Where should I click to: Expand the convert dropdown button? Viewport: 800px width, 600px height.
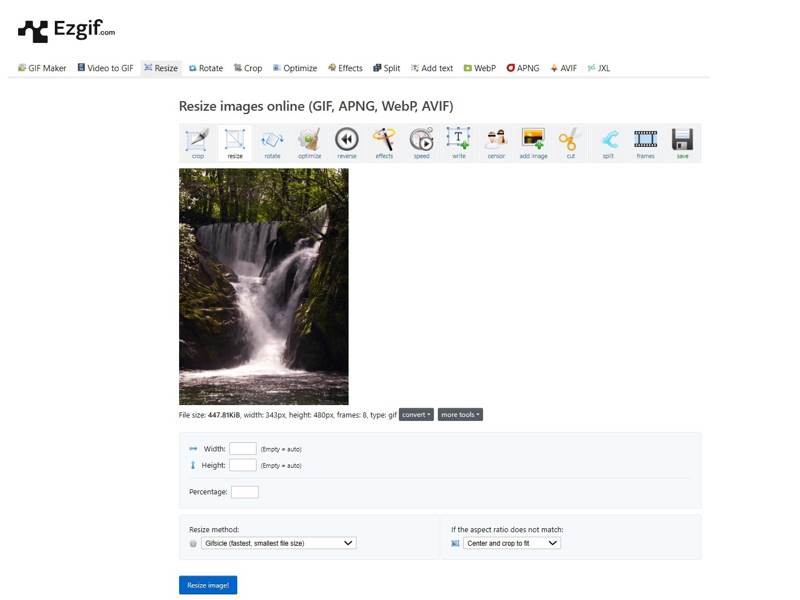coord(416,414)
